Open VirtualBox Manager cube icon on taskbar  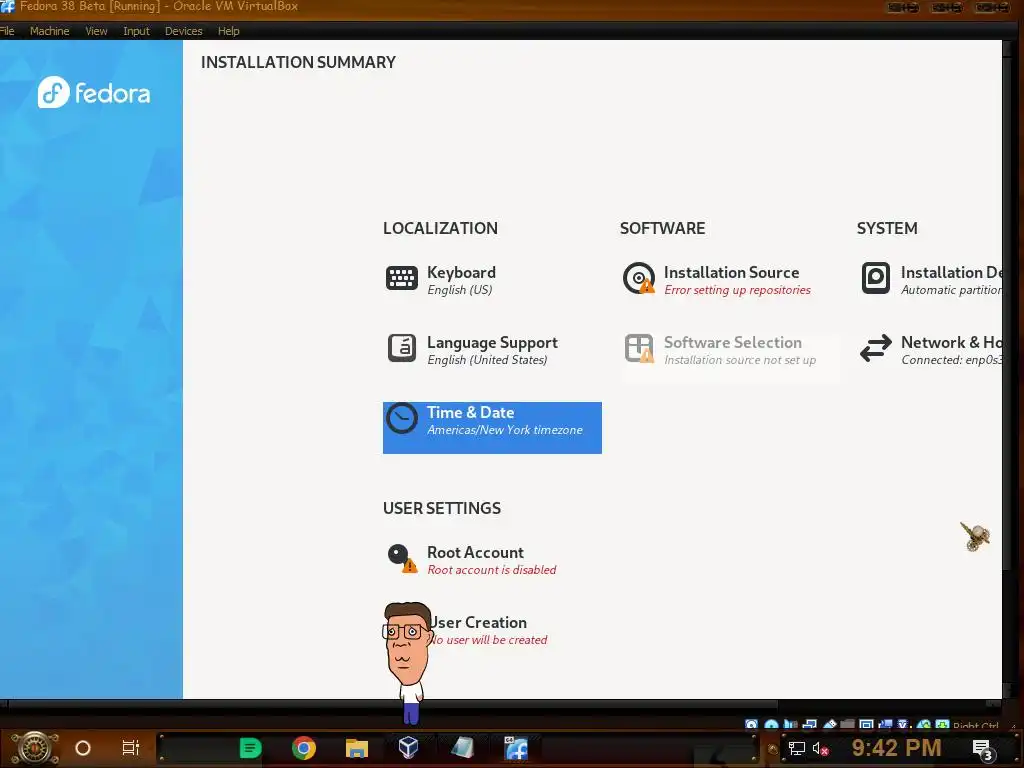[408, 748]
